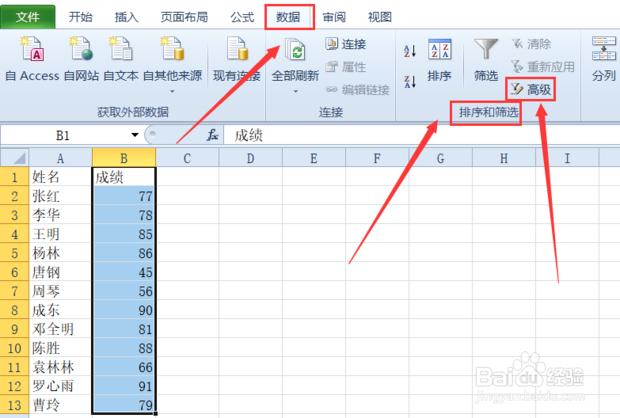
Task: Open the 排序 sort dialog
Action: point(439,59)
